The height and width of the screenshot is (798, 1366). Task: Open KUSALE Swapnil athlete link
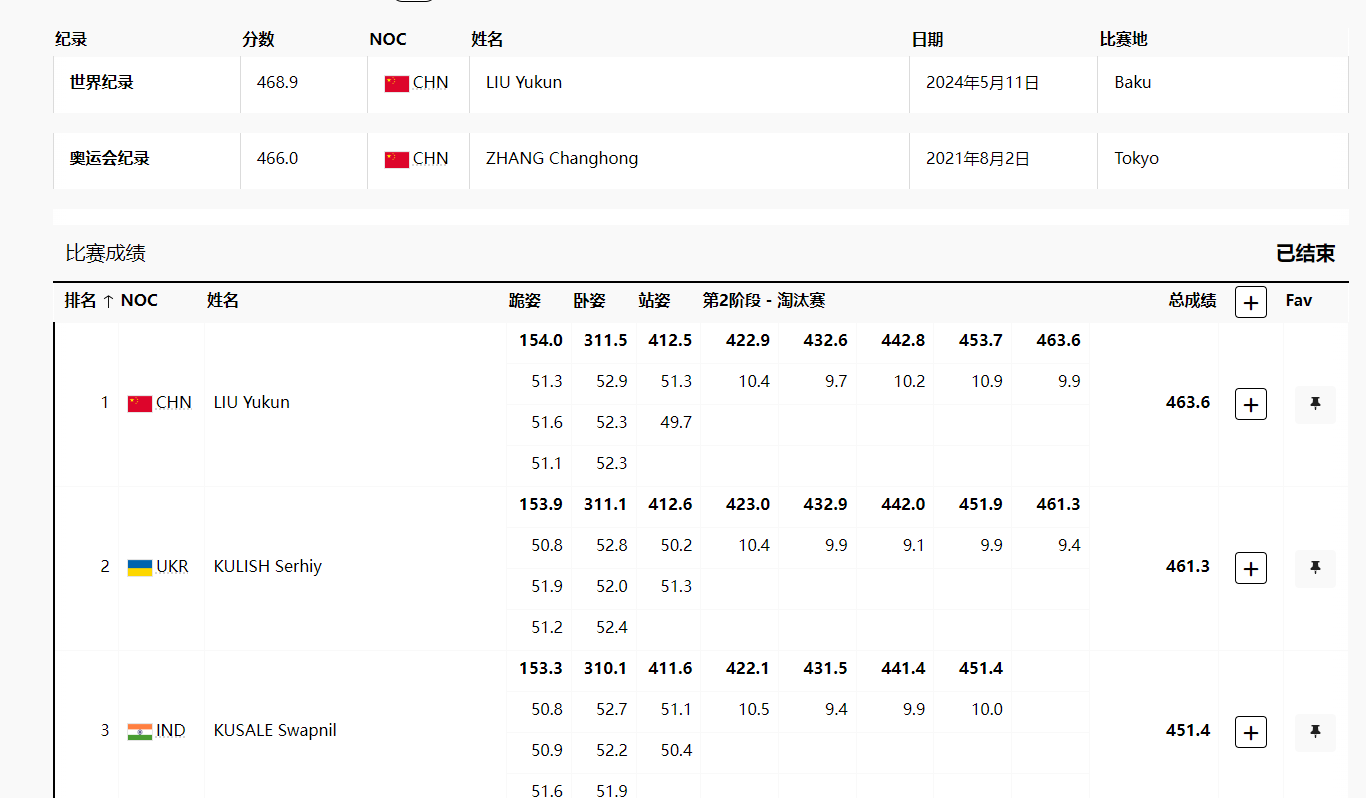click(275, 730)
